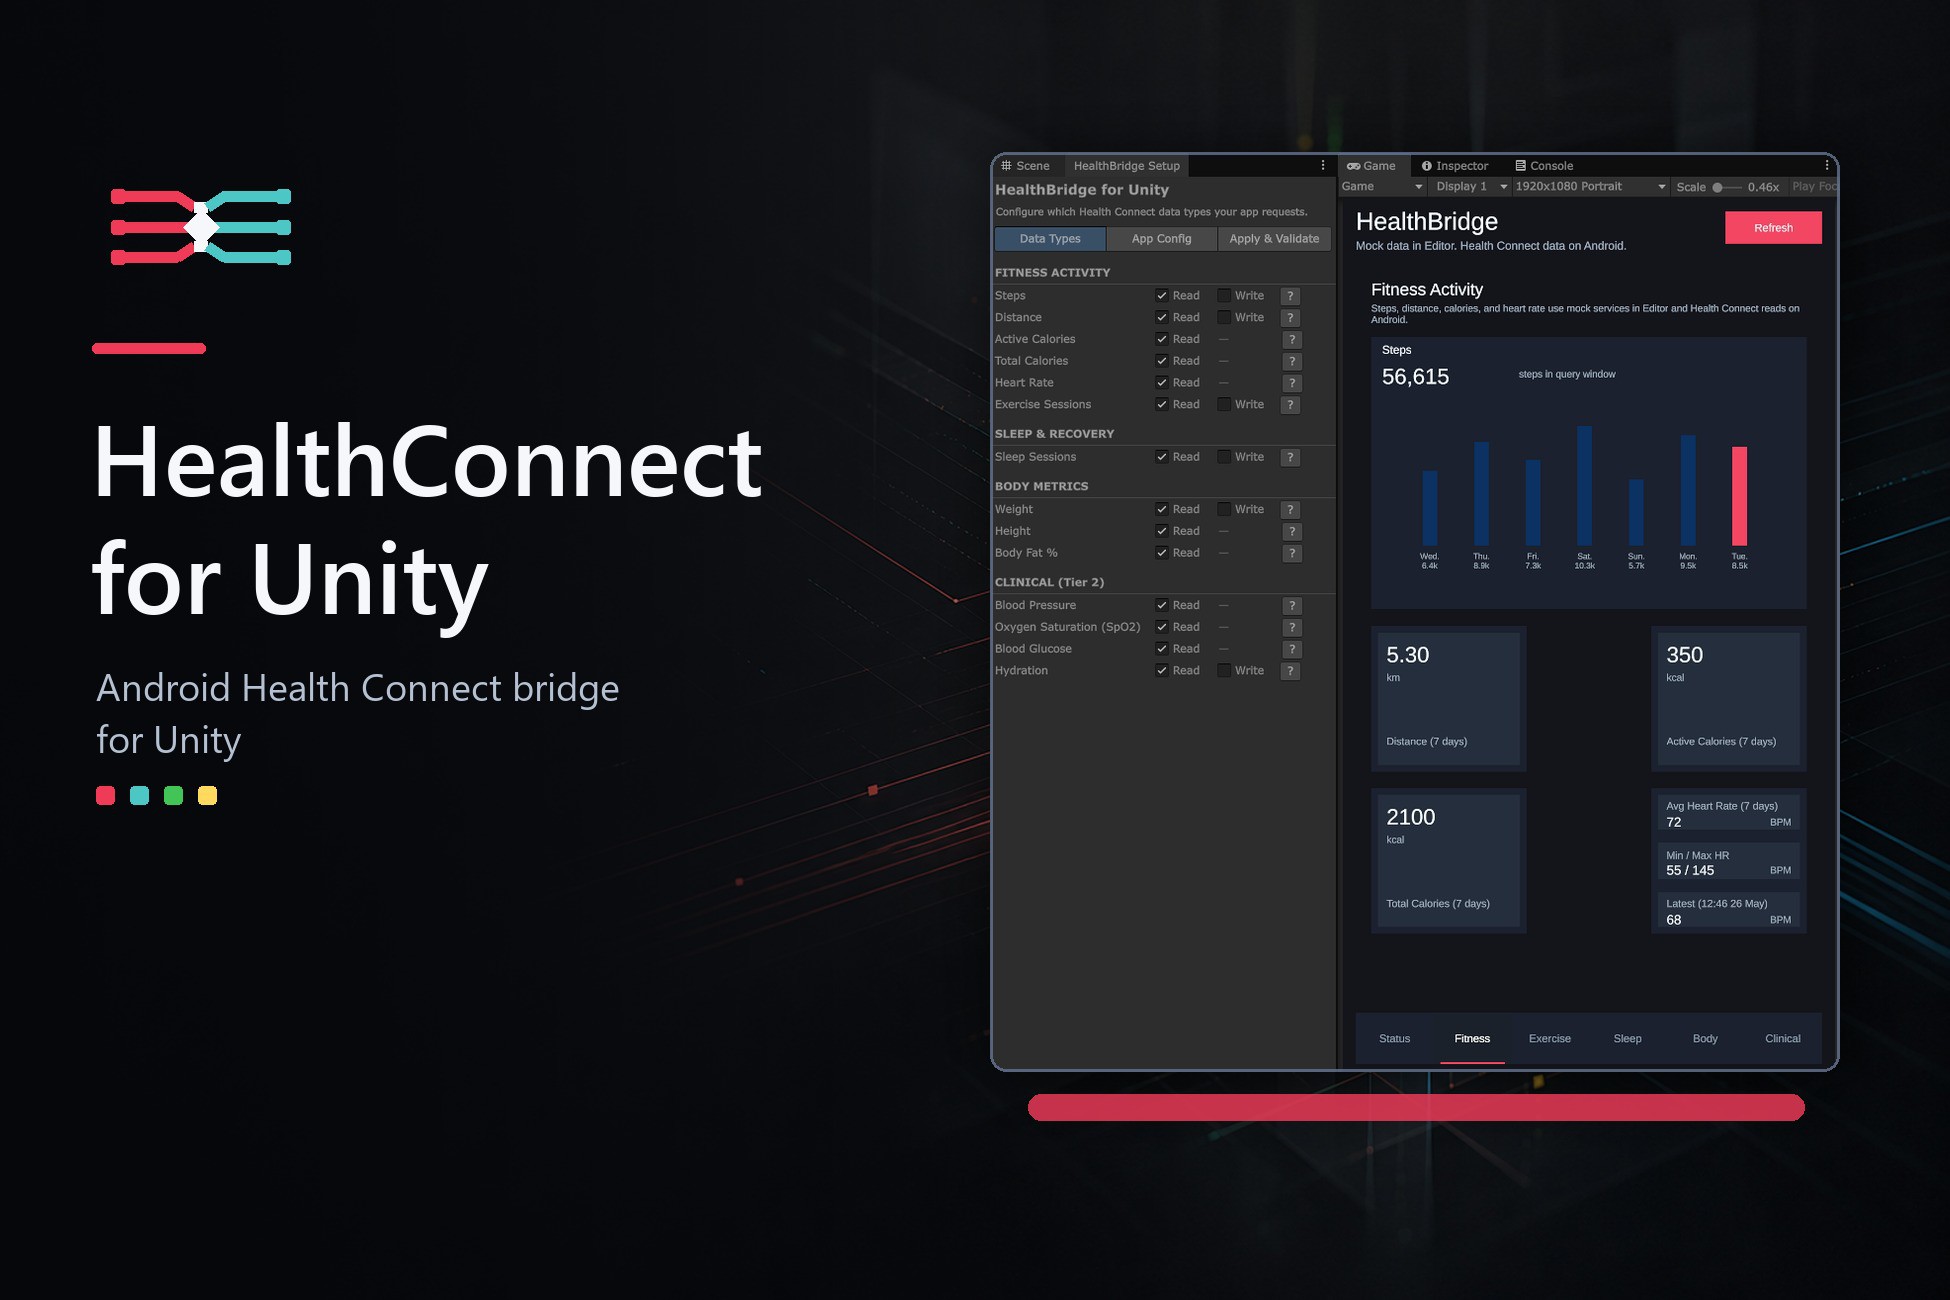Open help for Blood Glucose
Viewport: 1950px width, 1300px height.
[x=1292, y=649]
